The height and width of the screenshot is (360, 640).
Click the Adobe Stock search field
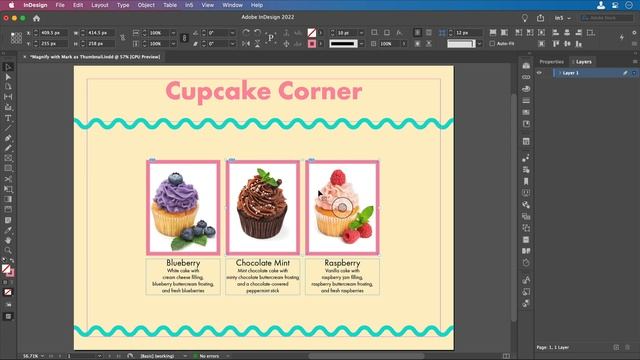pos(607,18)
